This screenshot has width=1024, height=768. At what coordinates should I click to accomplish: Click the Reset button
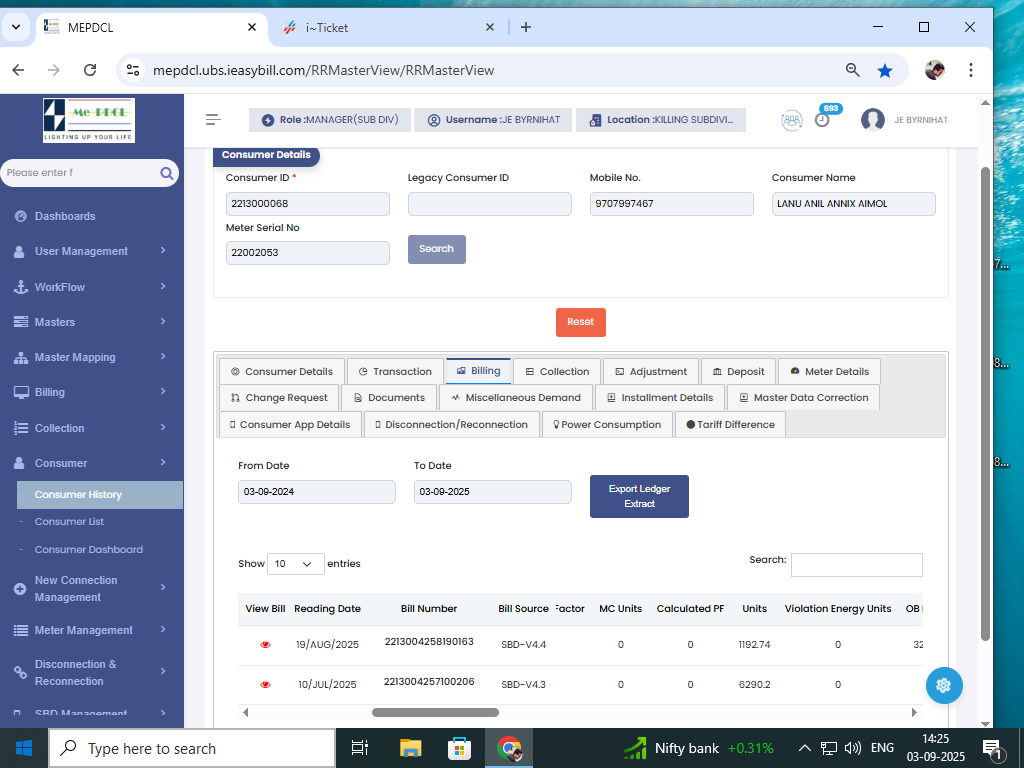coord(581,322)
